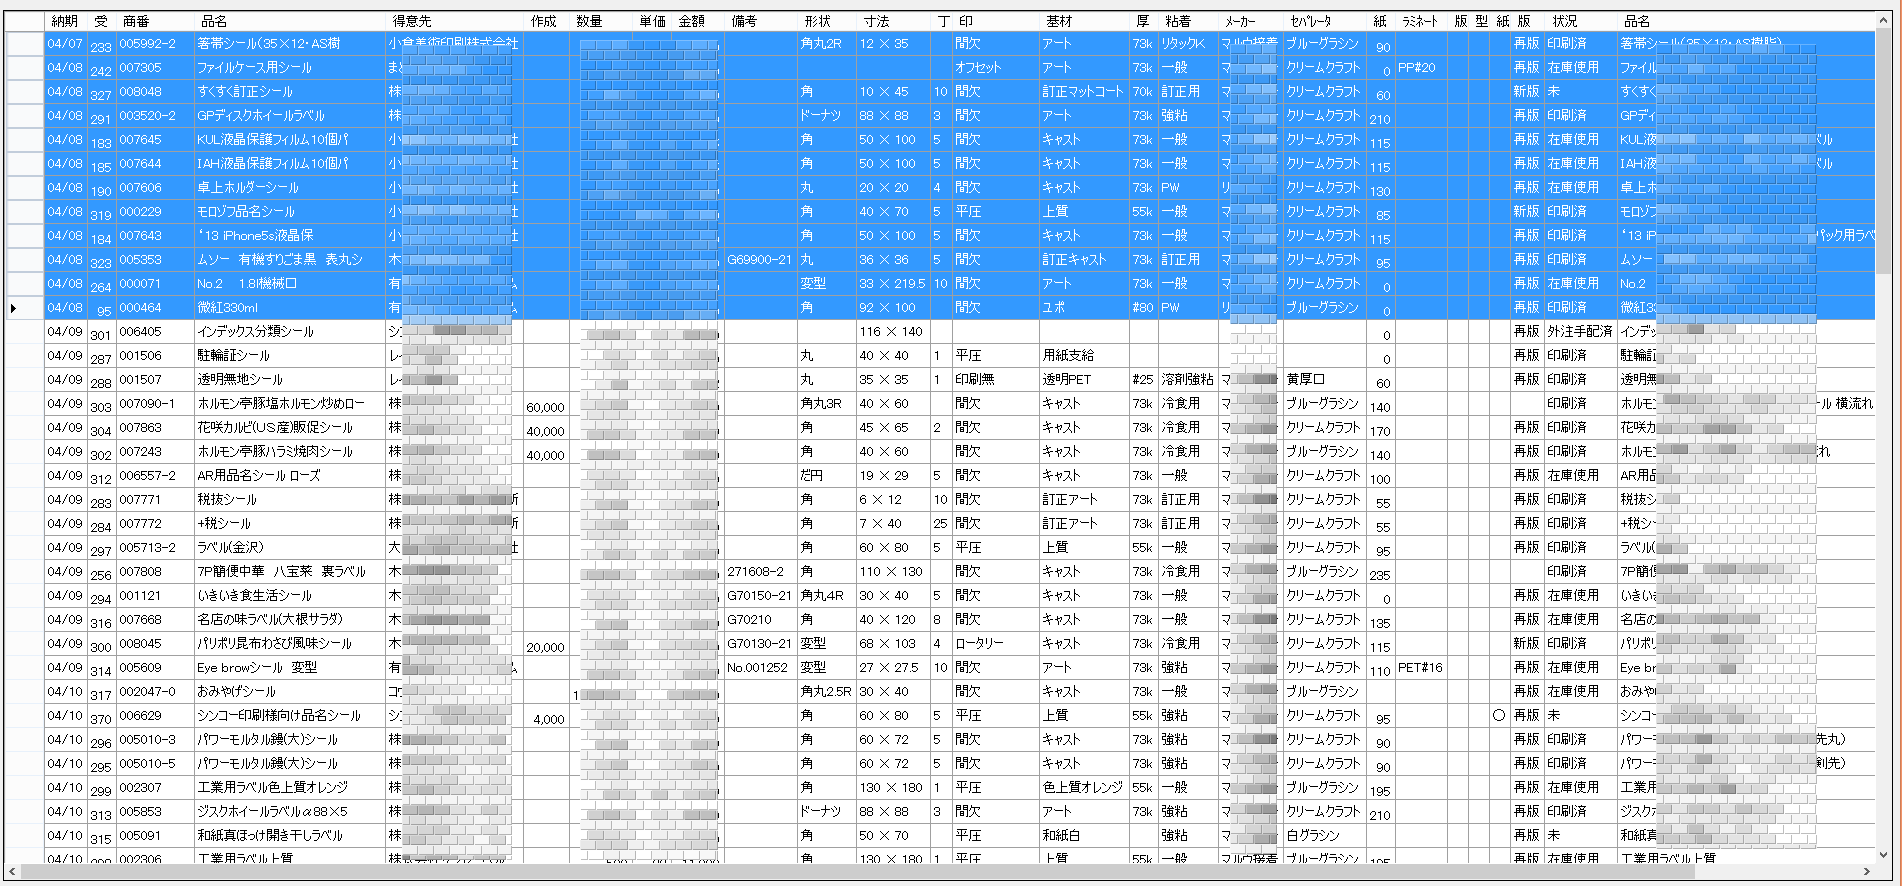Click the PET#16 laminate cell

pyautogui.click(x=1420, y=668)
